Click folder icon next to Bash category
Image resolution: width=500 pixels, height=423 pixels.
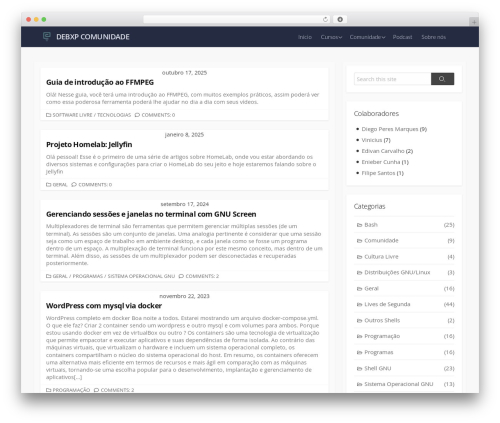[x=359, y=225]
